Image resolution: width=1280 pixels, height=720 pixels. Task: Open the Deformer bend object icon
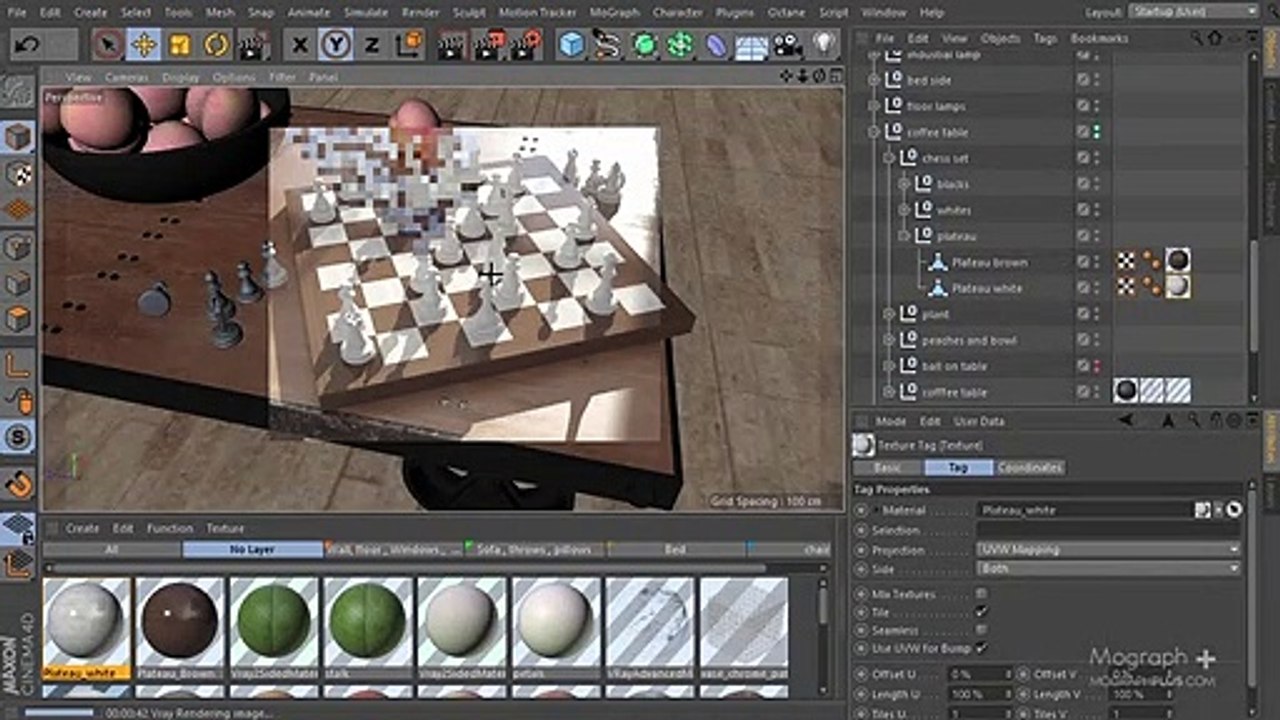pos(716,45)
